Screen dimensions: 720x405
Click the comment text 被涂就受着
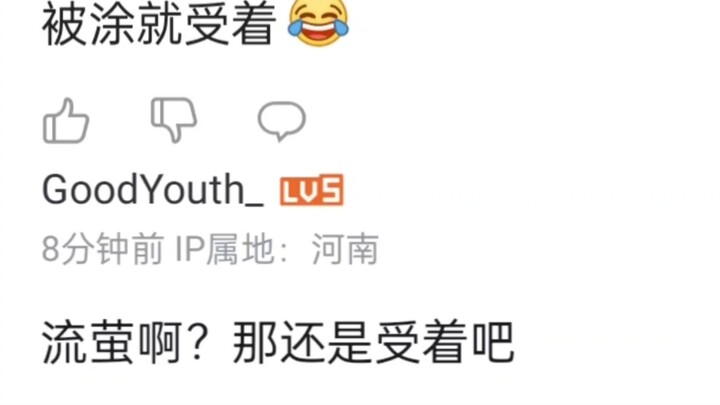pos(159,24)
